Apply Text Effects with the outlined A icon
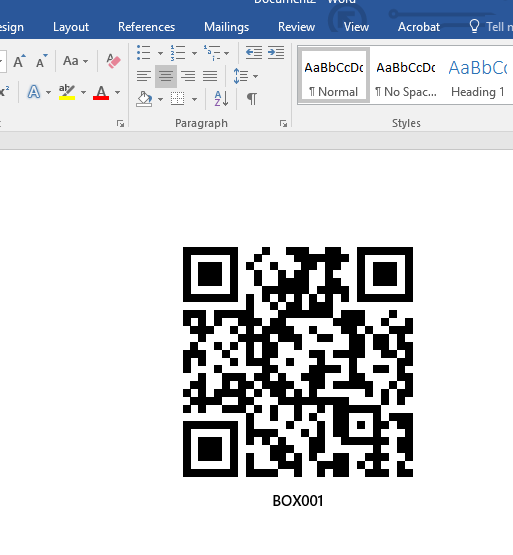Screen dimensions: 513x555 pos(34,92)
